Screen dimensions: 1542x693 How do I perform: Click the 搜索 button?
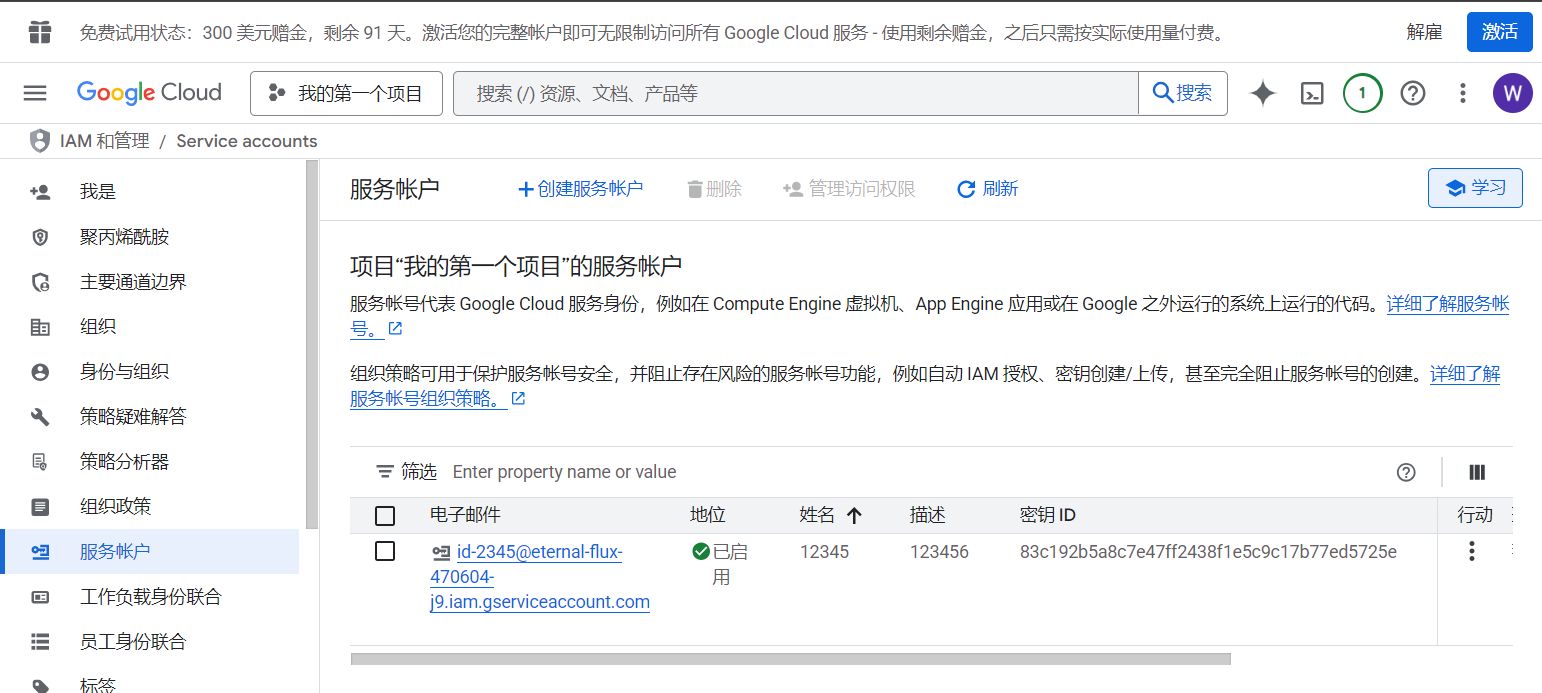[x=1183, y=93]
